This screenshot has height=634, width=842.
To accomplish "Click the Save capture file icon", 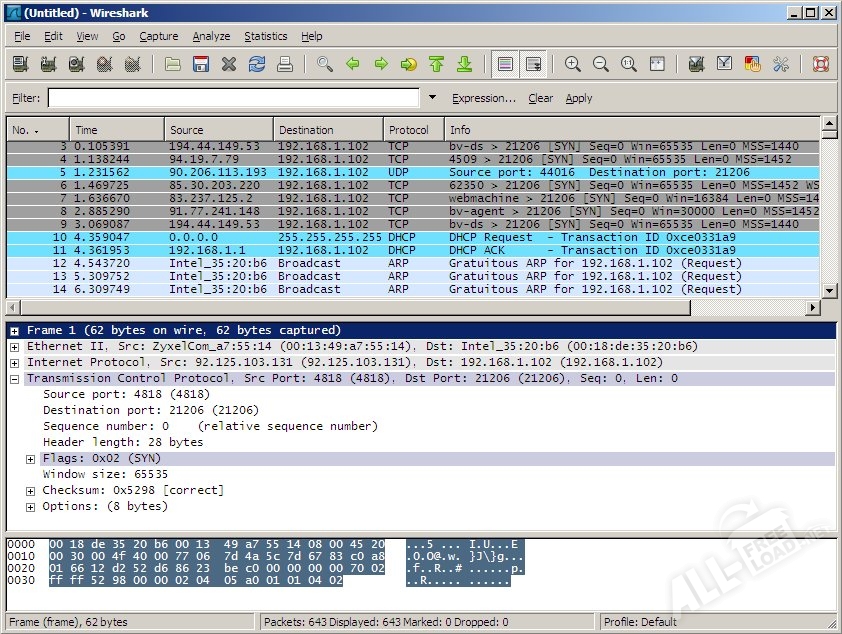I will click(x=200, y=64).
